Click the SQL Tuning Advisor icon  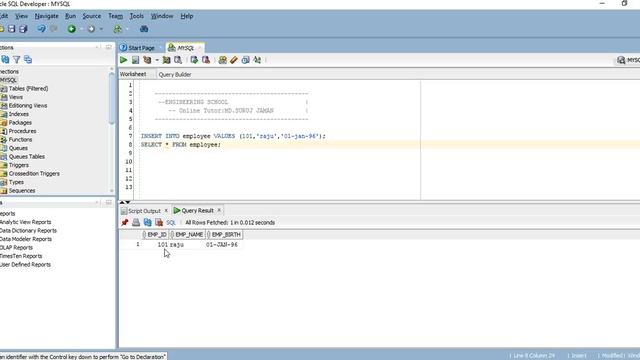tap(178, 60)
